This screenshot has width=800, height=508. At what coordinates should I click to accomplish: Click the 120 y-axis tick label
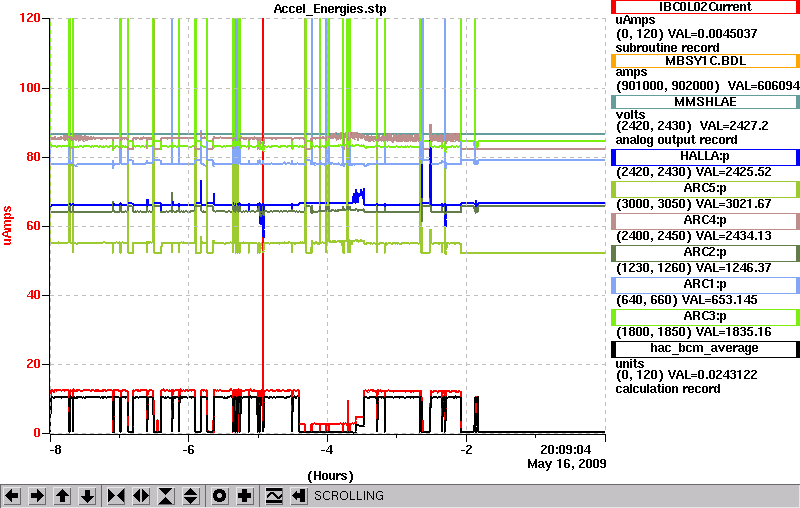(x=30, y=18)
